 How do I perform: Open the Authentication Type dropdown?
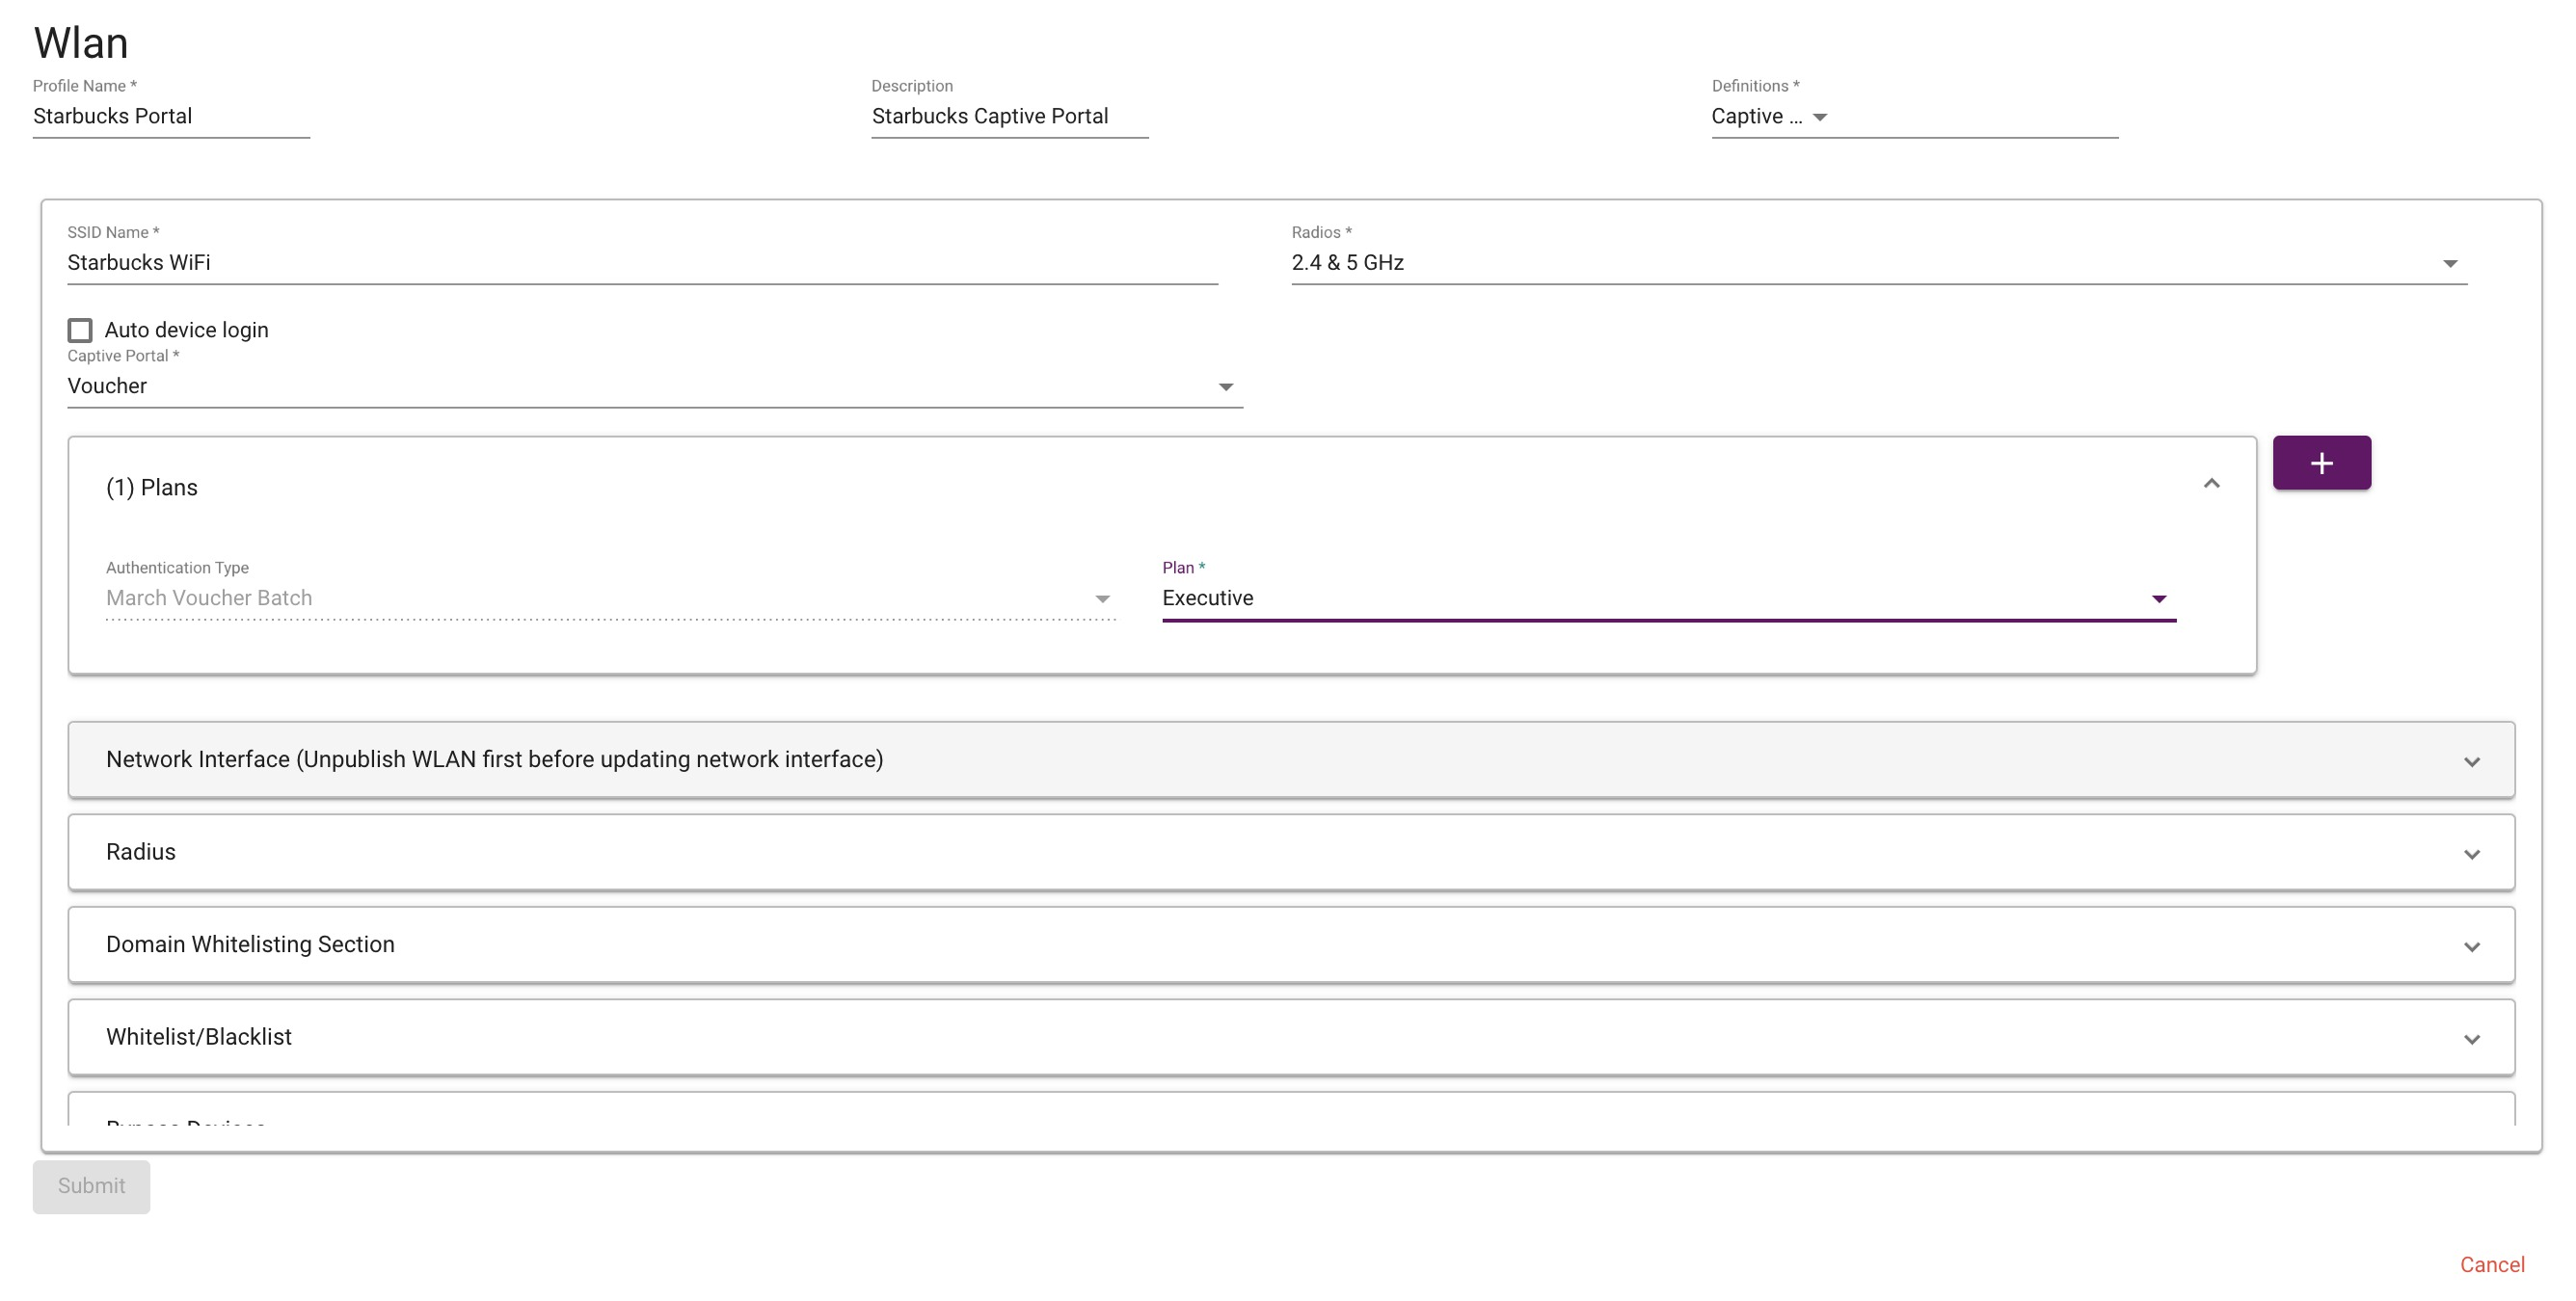click(x=610, y=598)
